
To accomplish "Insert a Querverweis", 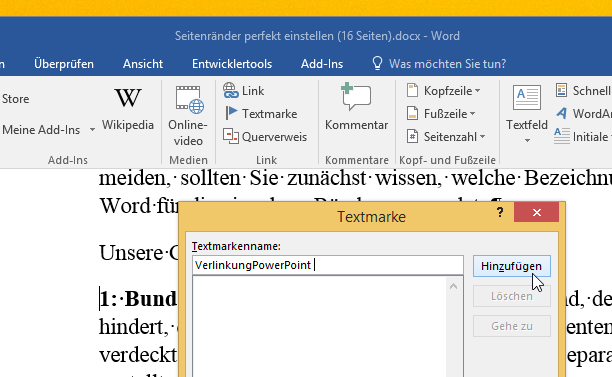I will coord(265,137).
